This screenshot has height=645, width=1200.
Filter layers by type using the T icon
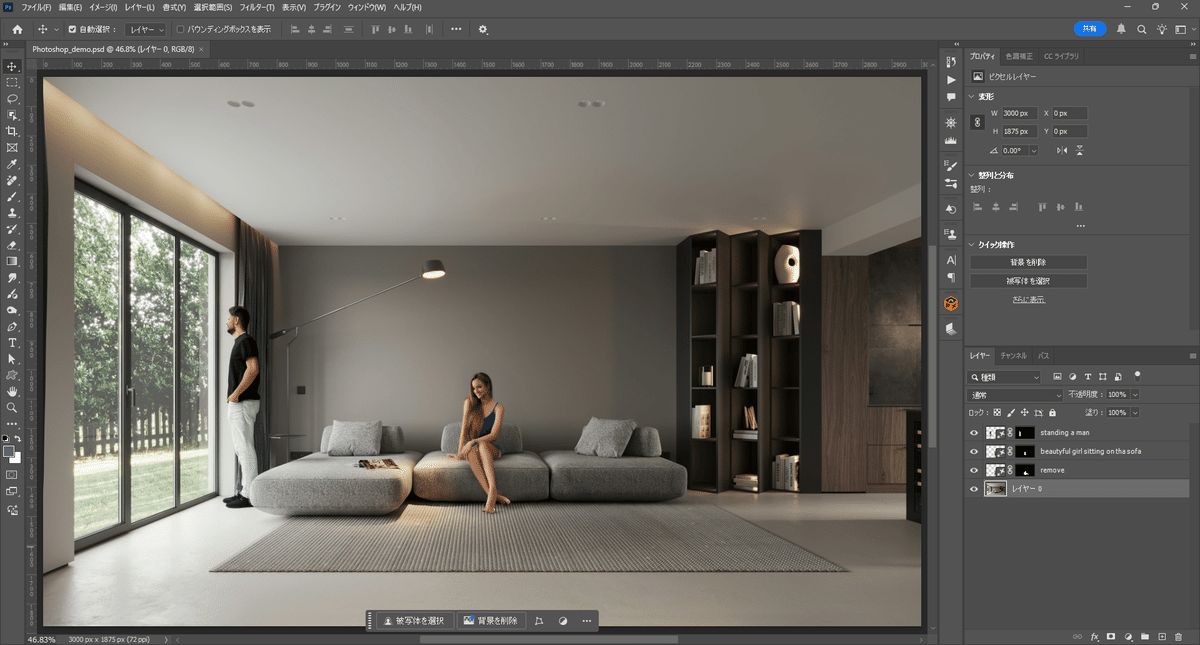1088,377
